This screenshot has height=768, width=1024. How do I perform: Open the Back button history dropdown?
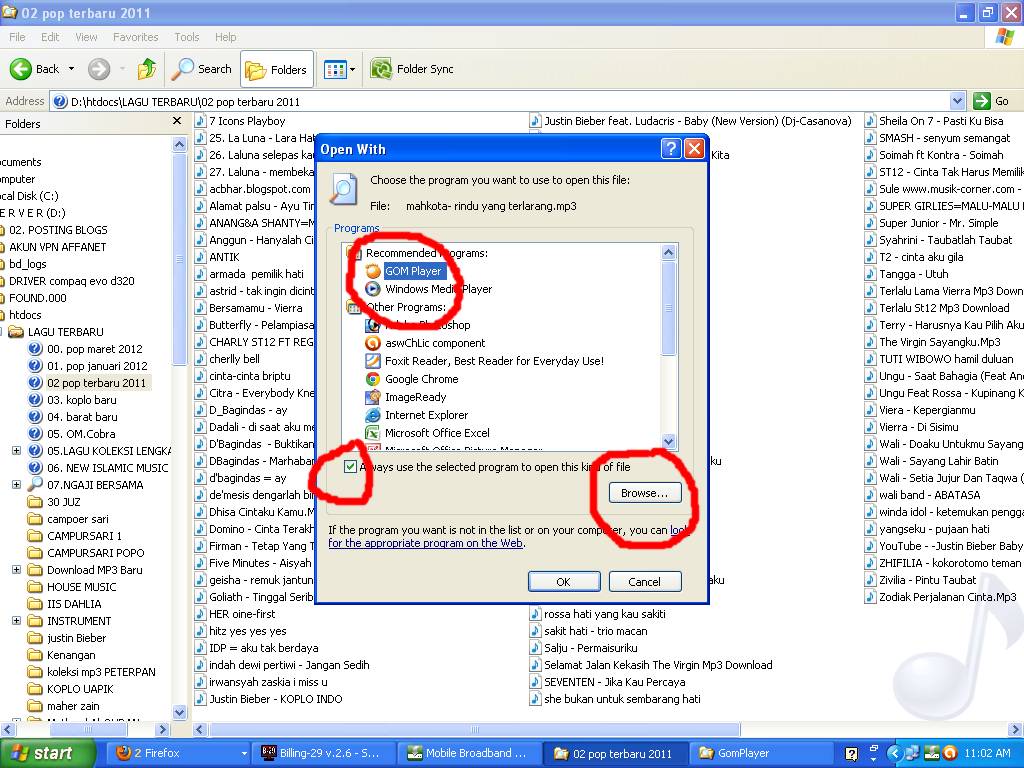point(71,69)
